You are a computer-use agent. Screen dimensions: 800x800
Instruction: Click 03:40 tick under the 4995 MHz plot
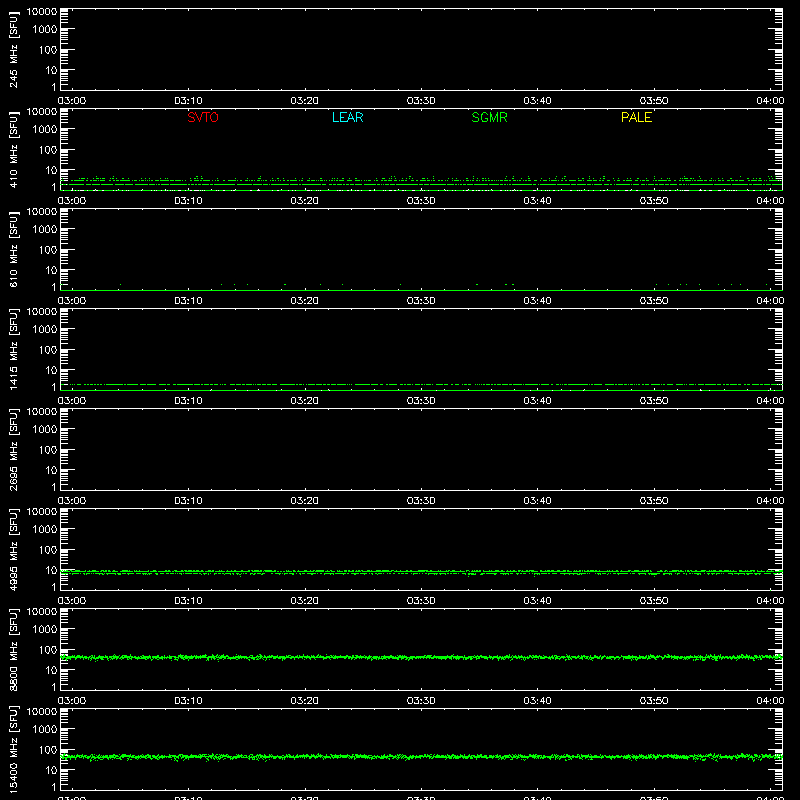tap(537, 601)
